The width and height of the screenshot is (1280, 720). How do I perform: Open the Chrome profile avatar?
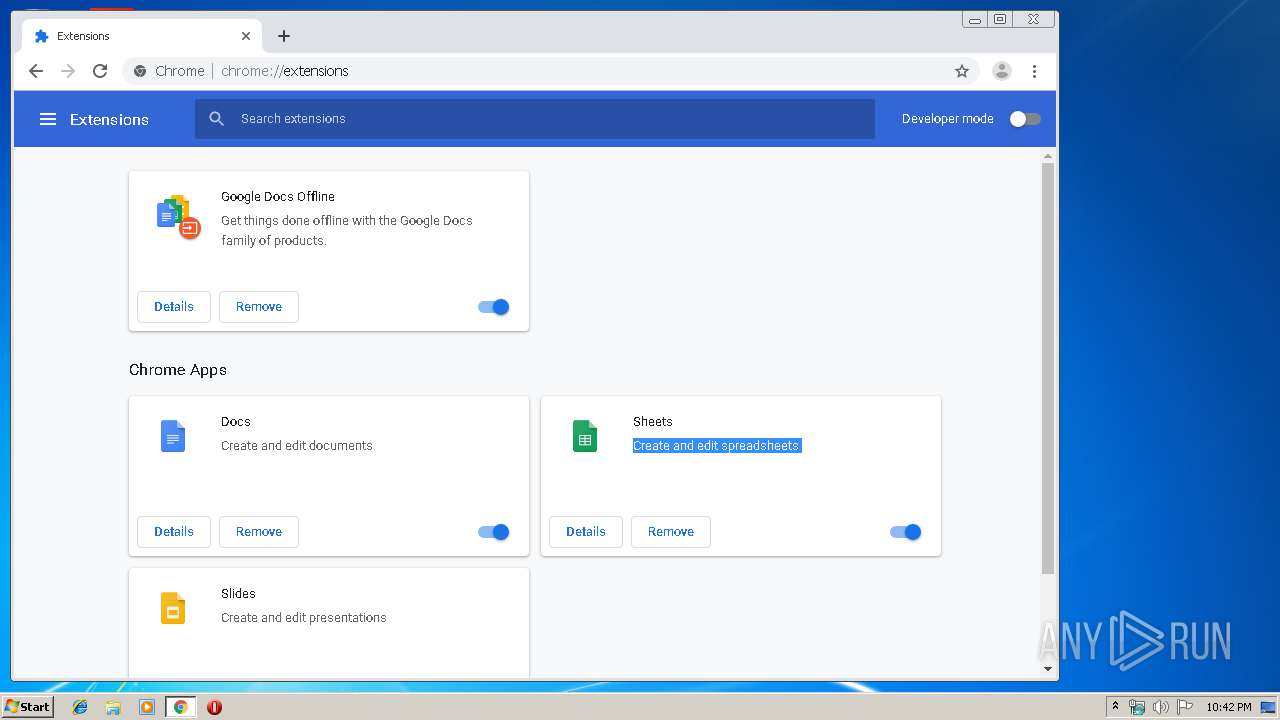[1001, 71]
